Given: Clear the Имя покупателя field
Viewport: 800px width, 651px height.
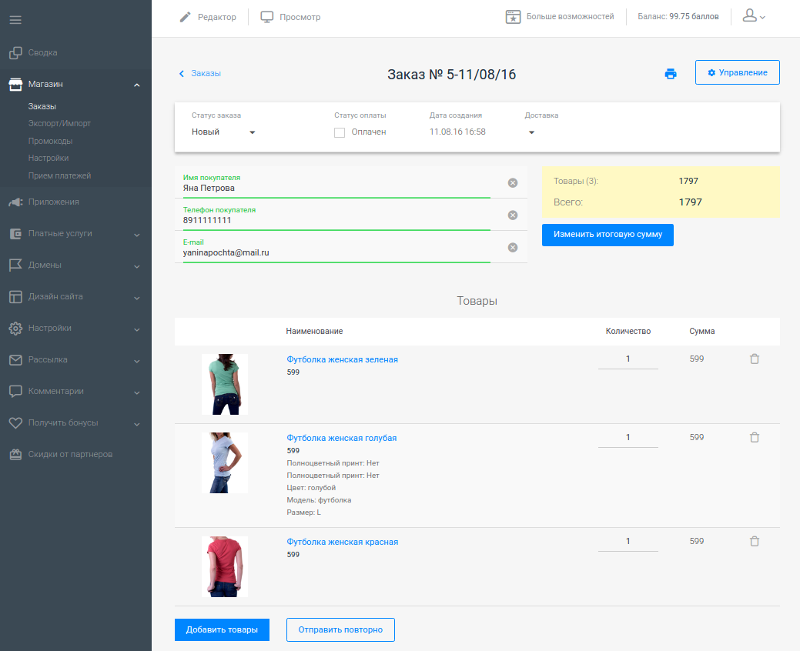Looking at the screenshot, I should point(513,183).
